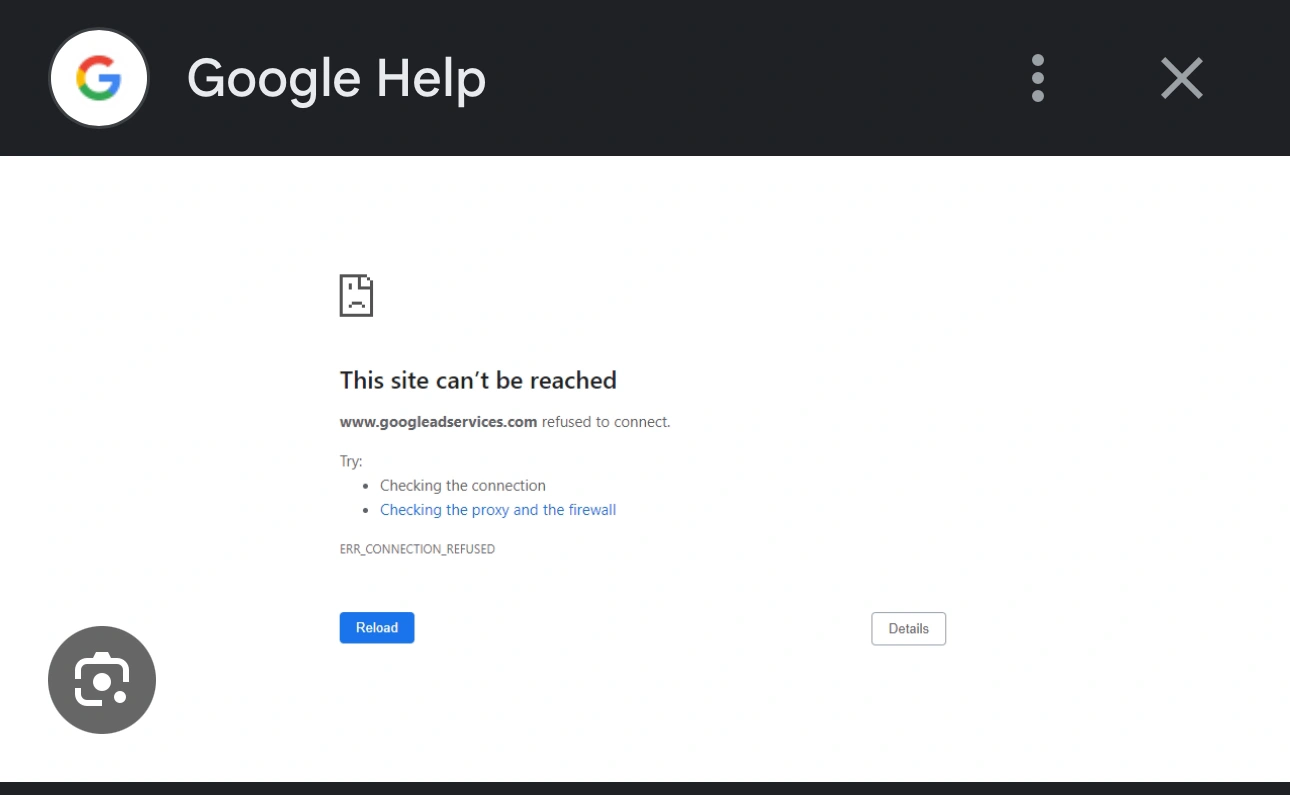Click the ERR_CONNECTION_REFUSED error code

pyautogui.click(x=417, y=549)
